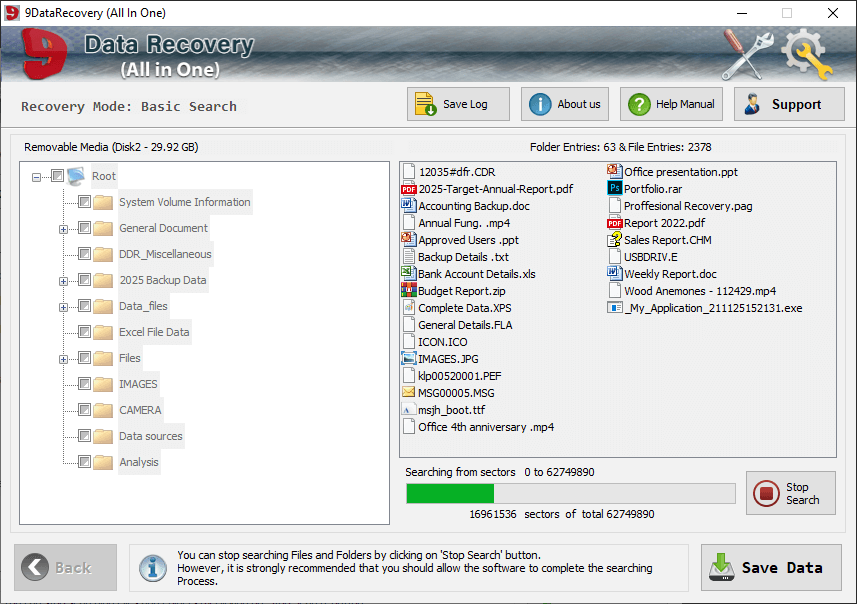Click the Word icon beside Accounting Backup.doc
Viewport: 857px width, 604px height.
(408, 206)
